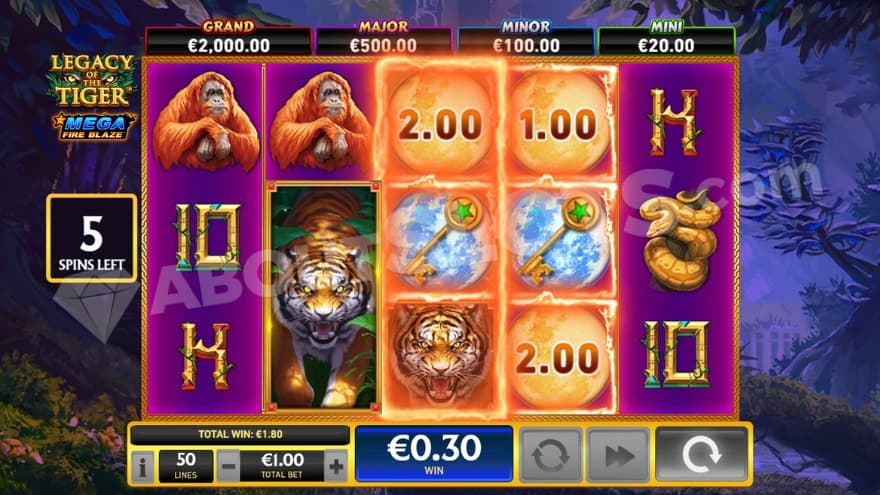This screenshot has height=495, width=880.
Task: Click the Major €500.00 jackpot panel
Action: (x=383, y=39)
